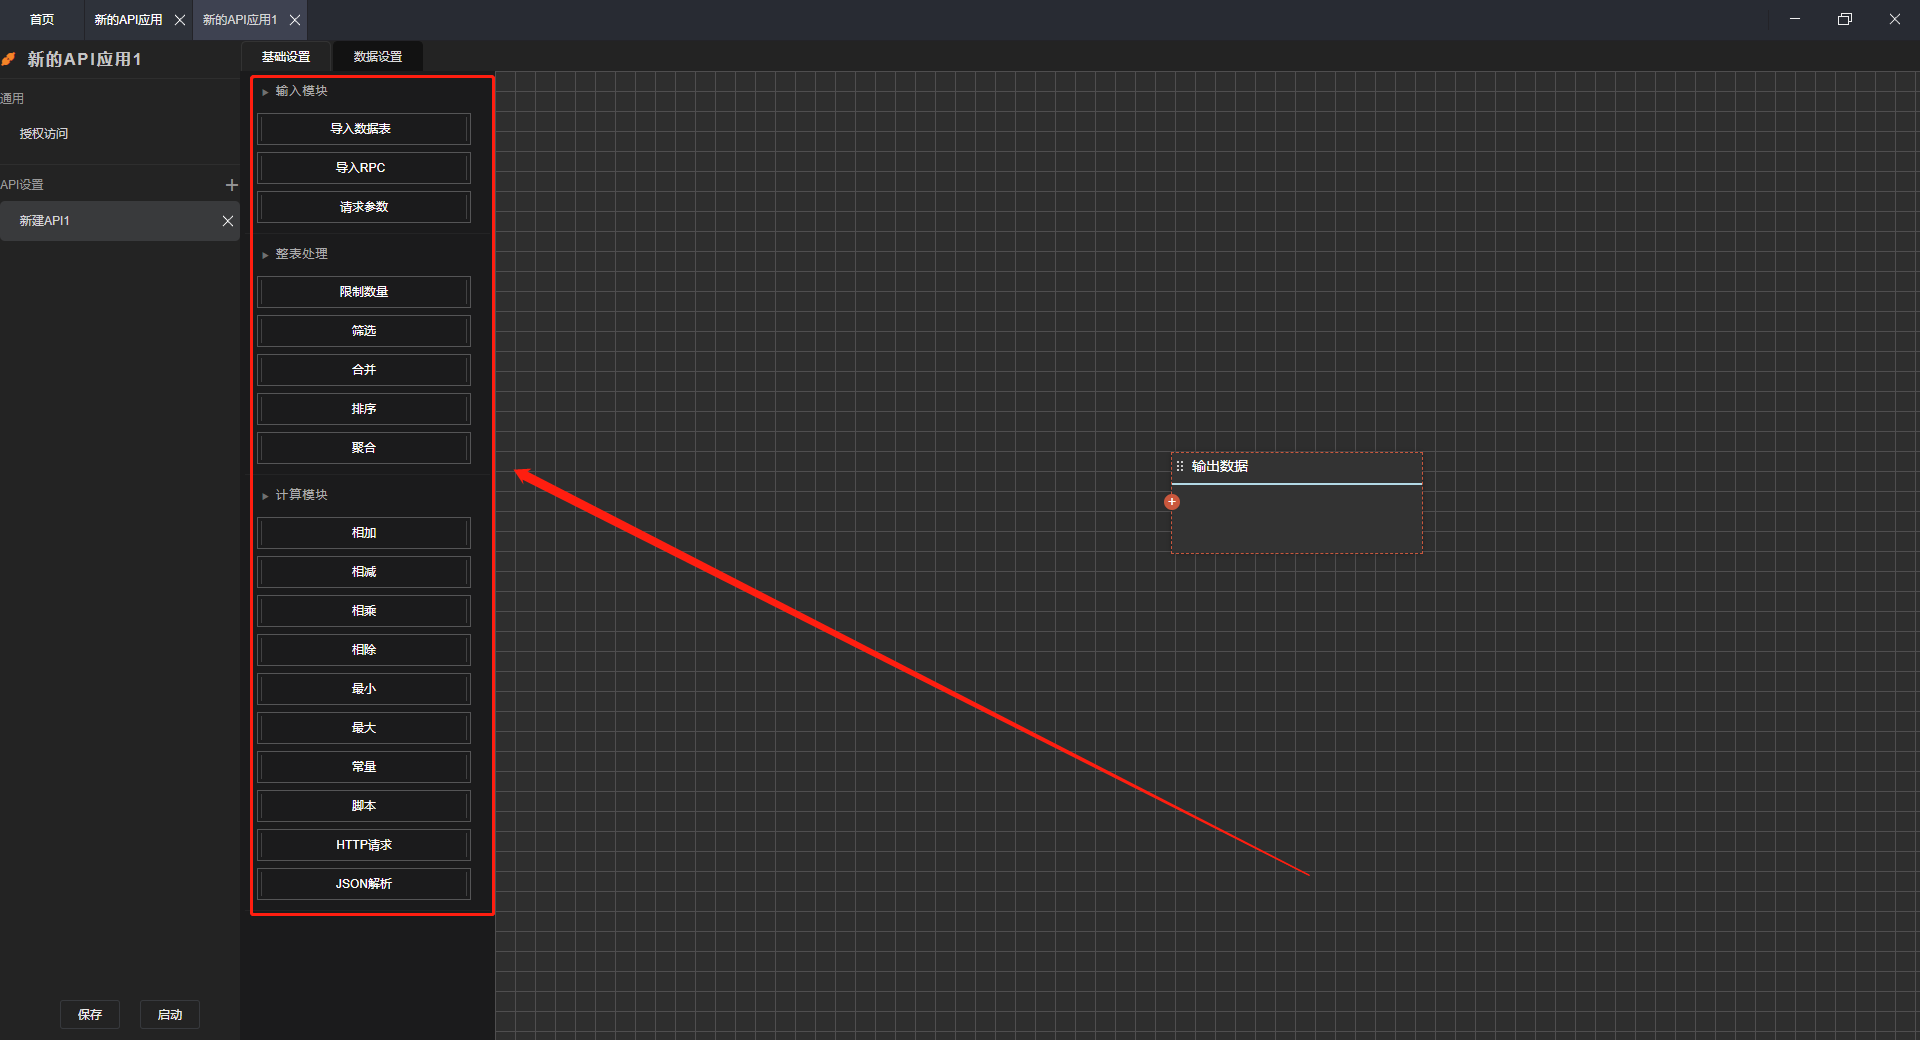Image resolution: width=1920 pixels, height=1040 pixels.
Task: Collapse the 输入模块 section
Action: tap(265, 92)
